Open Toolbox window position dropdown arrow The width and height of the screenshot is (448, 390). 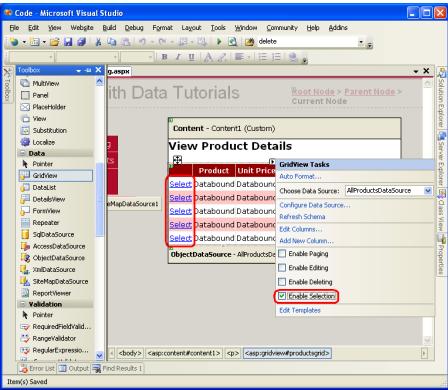click(79, 70)
